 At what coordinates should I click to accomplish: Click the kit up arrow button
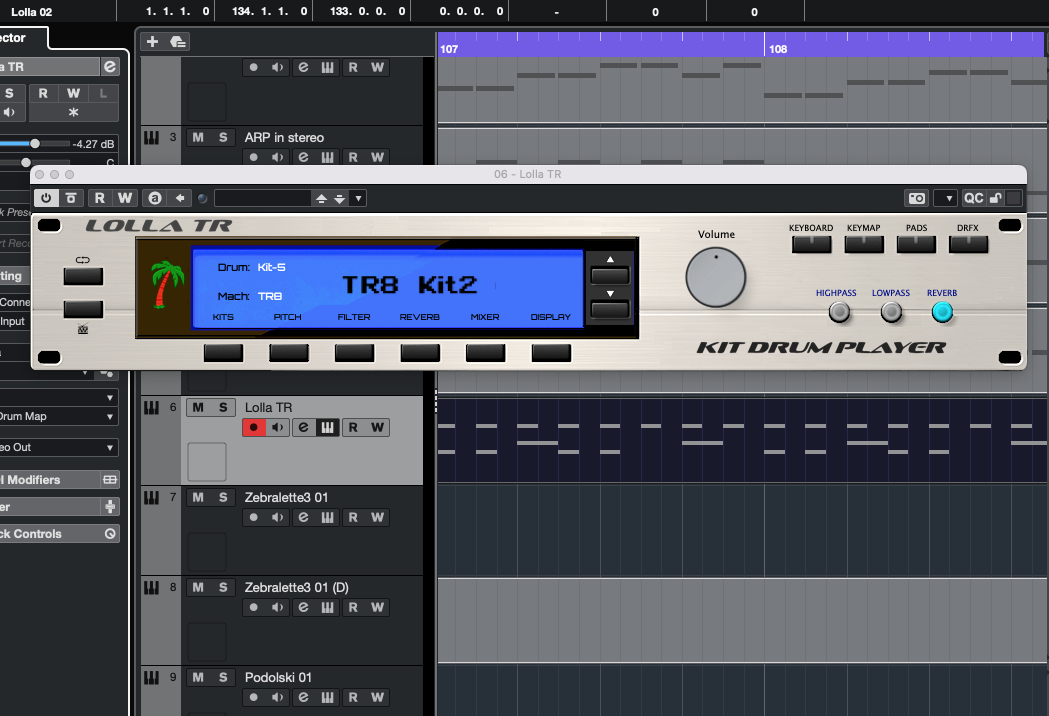[610, 275]
